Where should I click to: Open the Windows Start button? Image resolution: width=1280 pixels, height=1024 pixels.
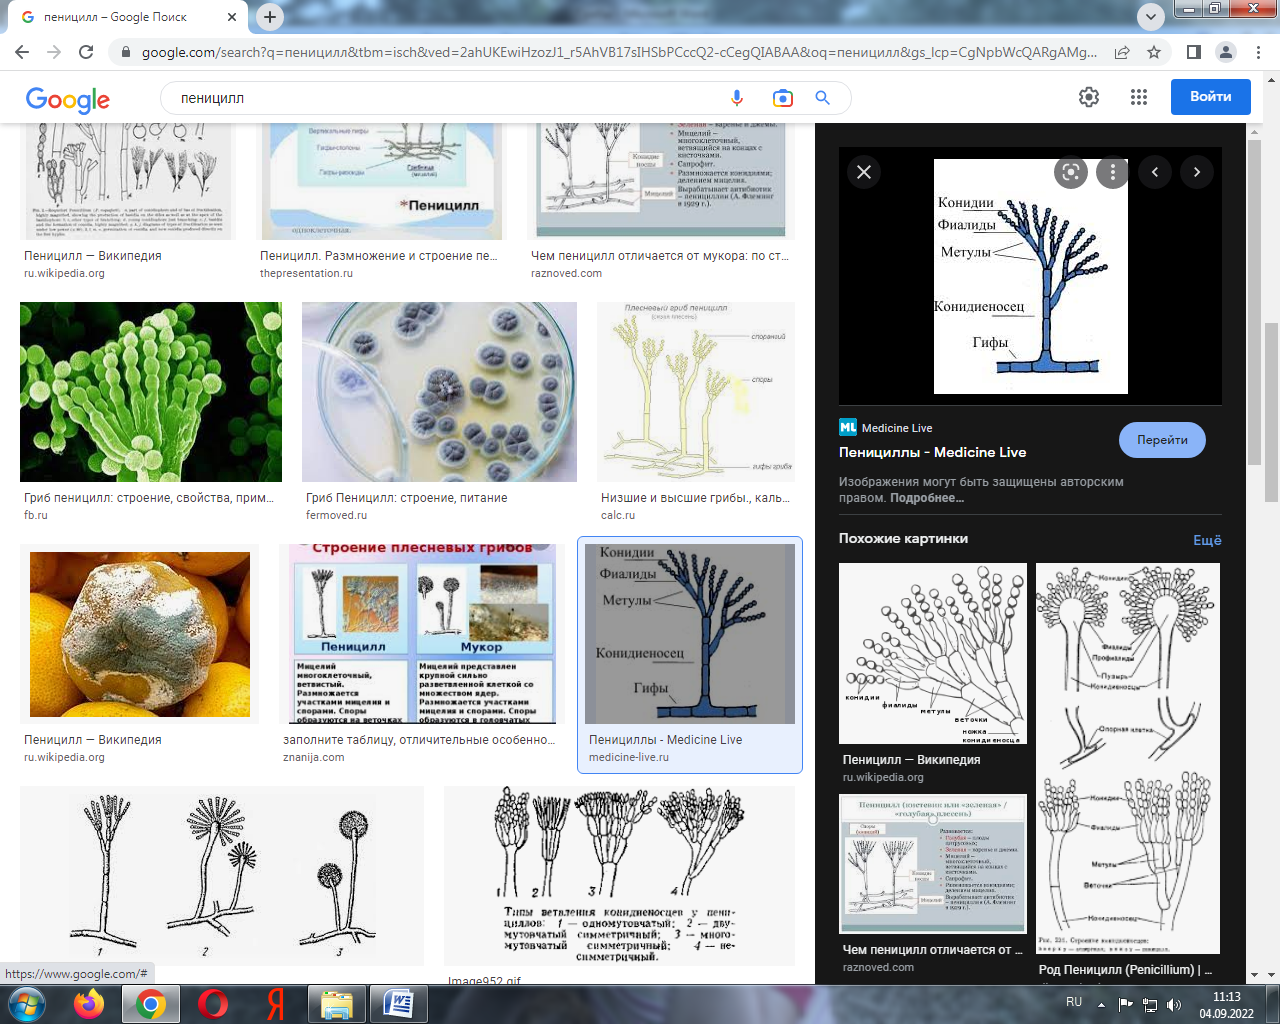tap(26, 1003)
